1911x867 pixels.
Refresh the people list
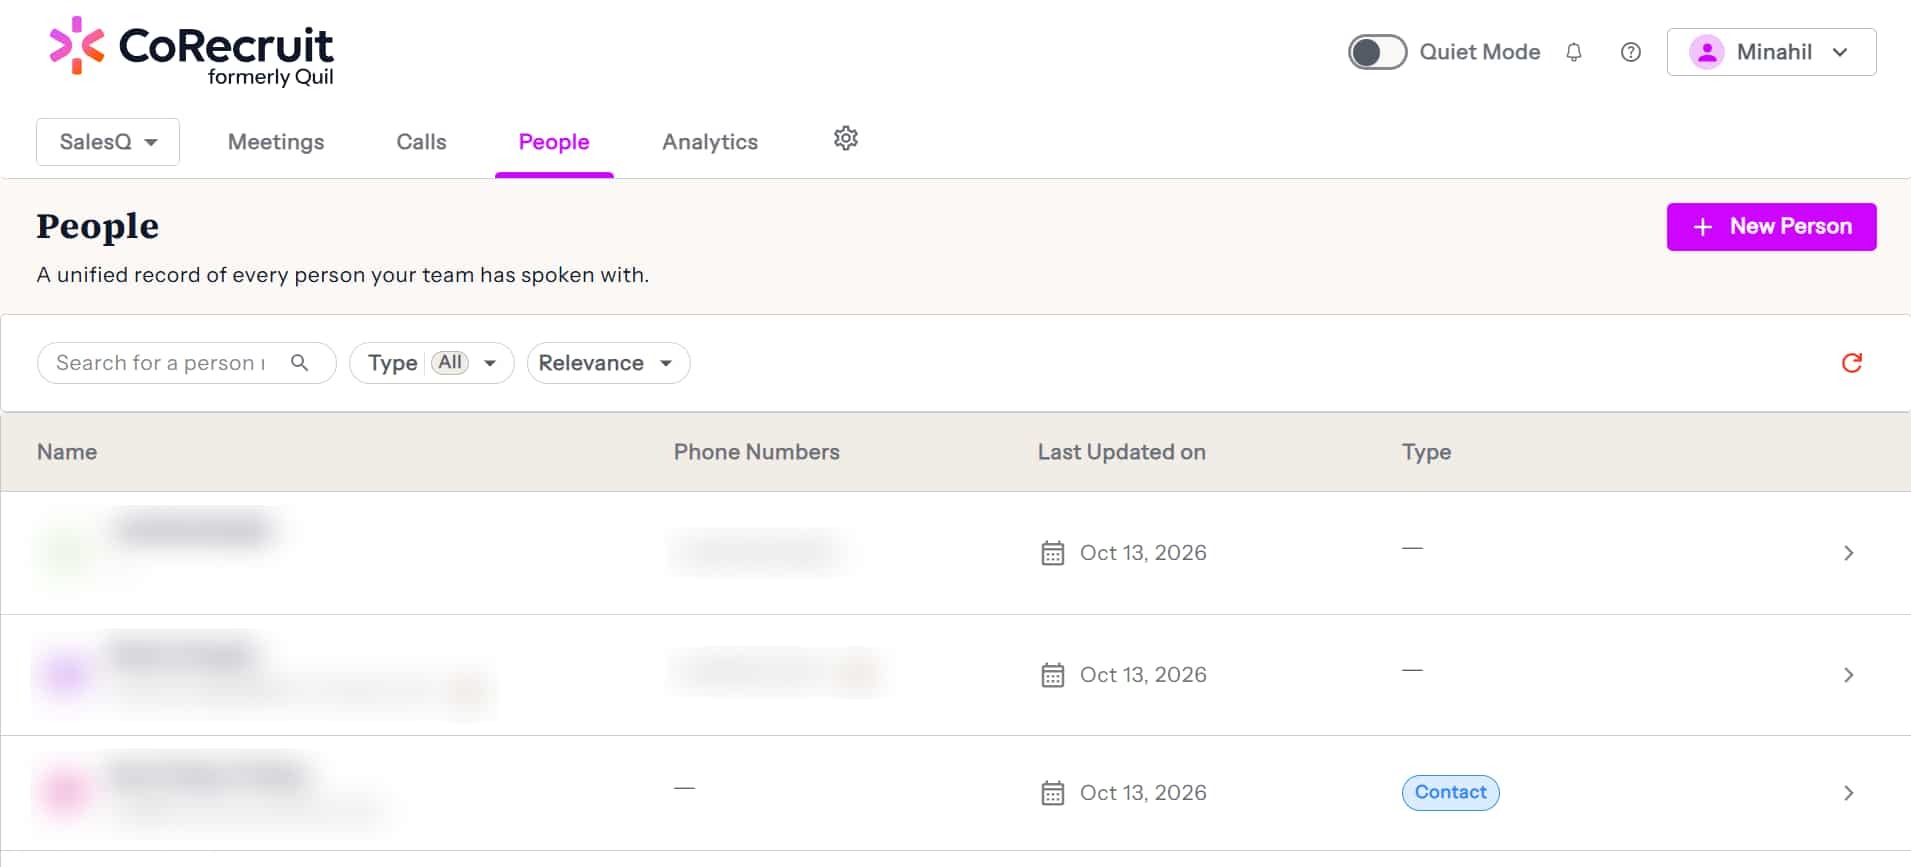tap(1852, 363)
